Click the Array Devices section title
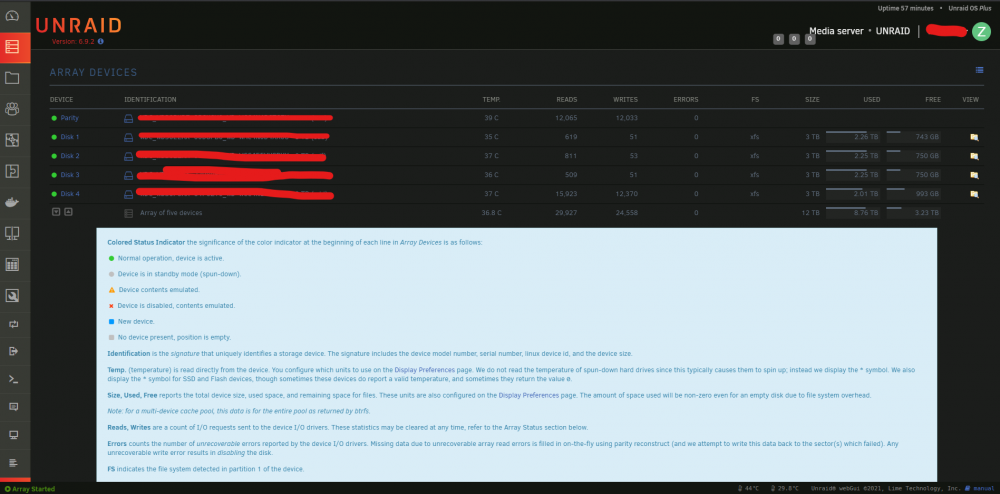Viewport: 1000px width, 494px height. tap(94, 73)
